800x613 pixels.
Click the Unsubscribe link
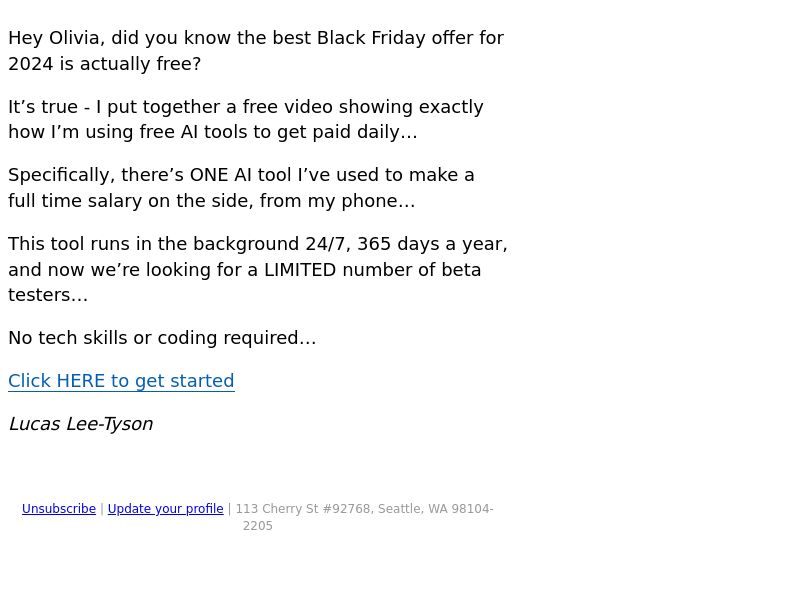point(59,509)
